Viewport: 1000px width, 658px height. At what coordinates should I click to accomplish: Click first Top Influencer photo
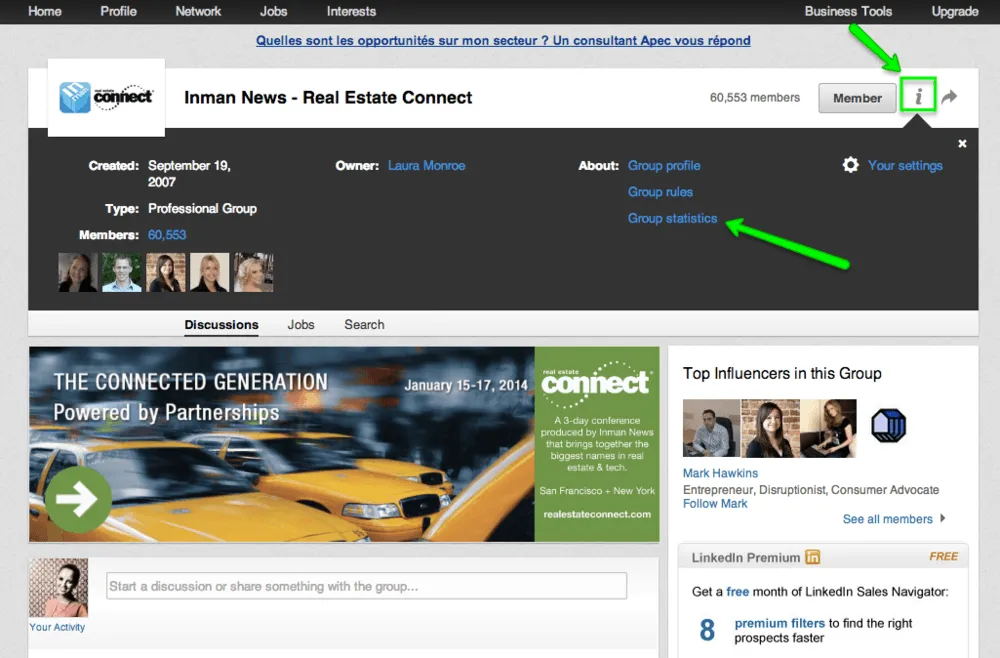[x=712, y=428]
